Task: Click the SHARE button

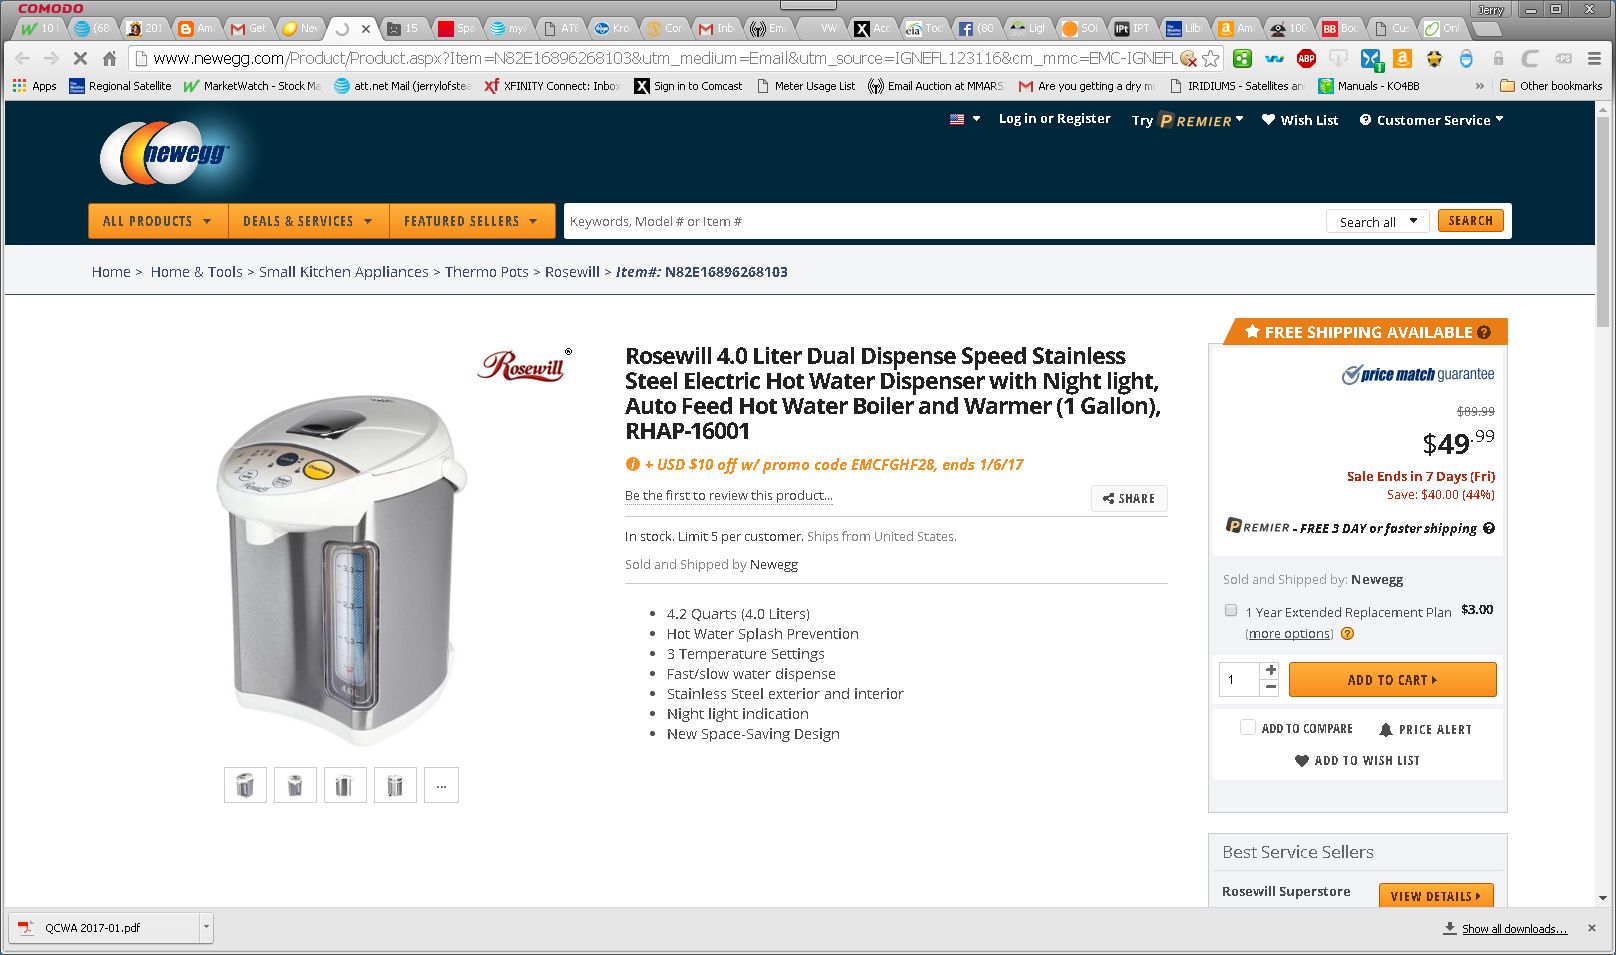Action: coord(1129,498)
